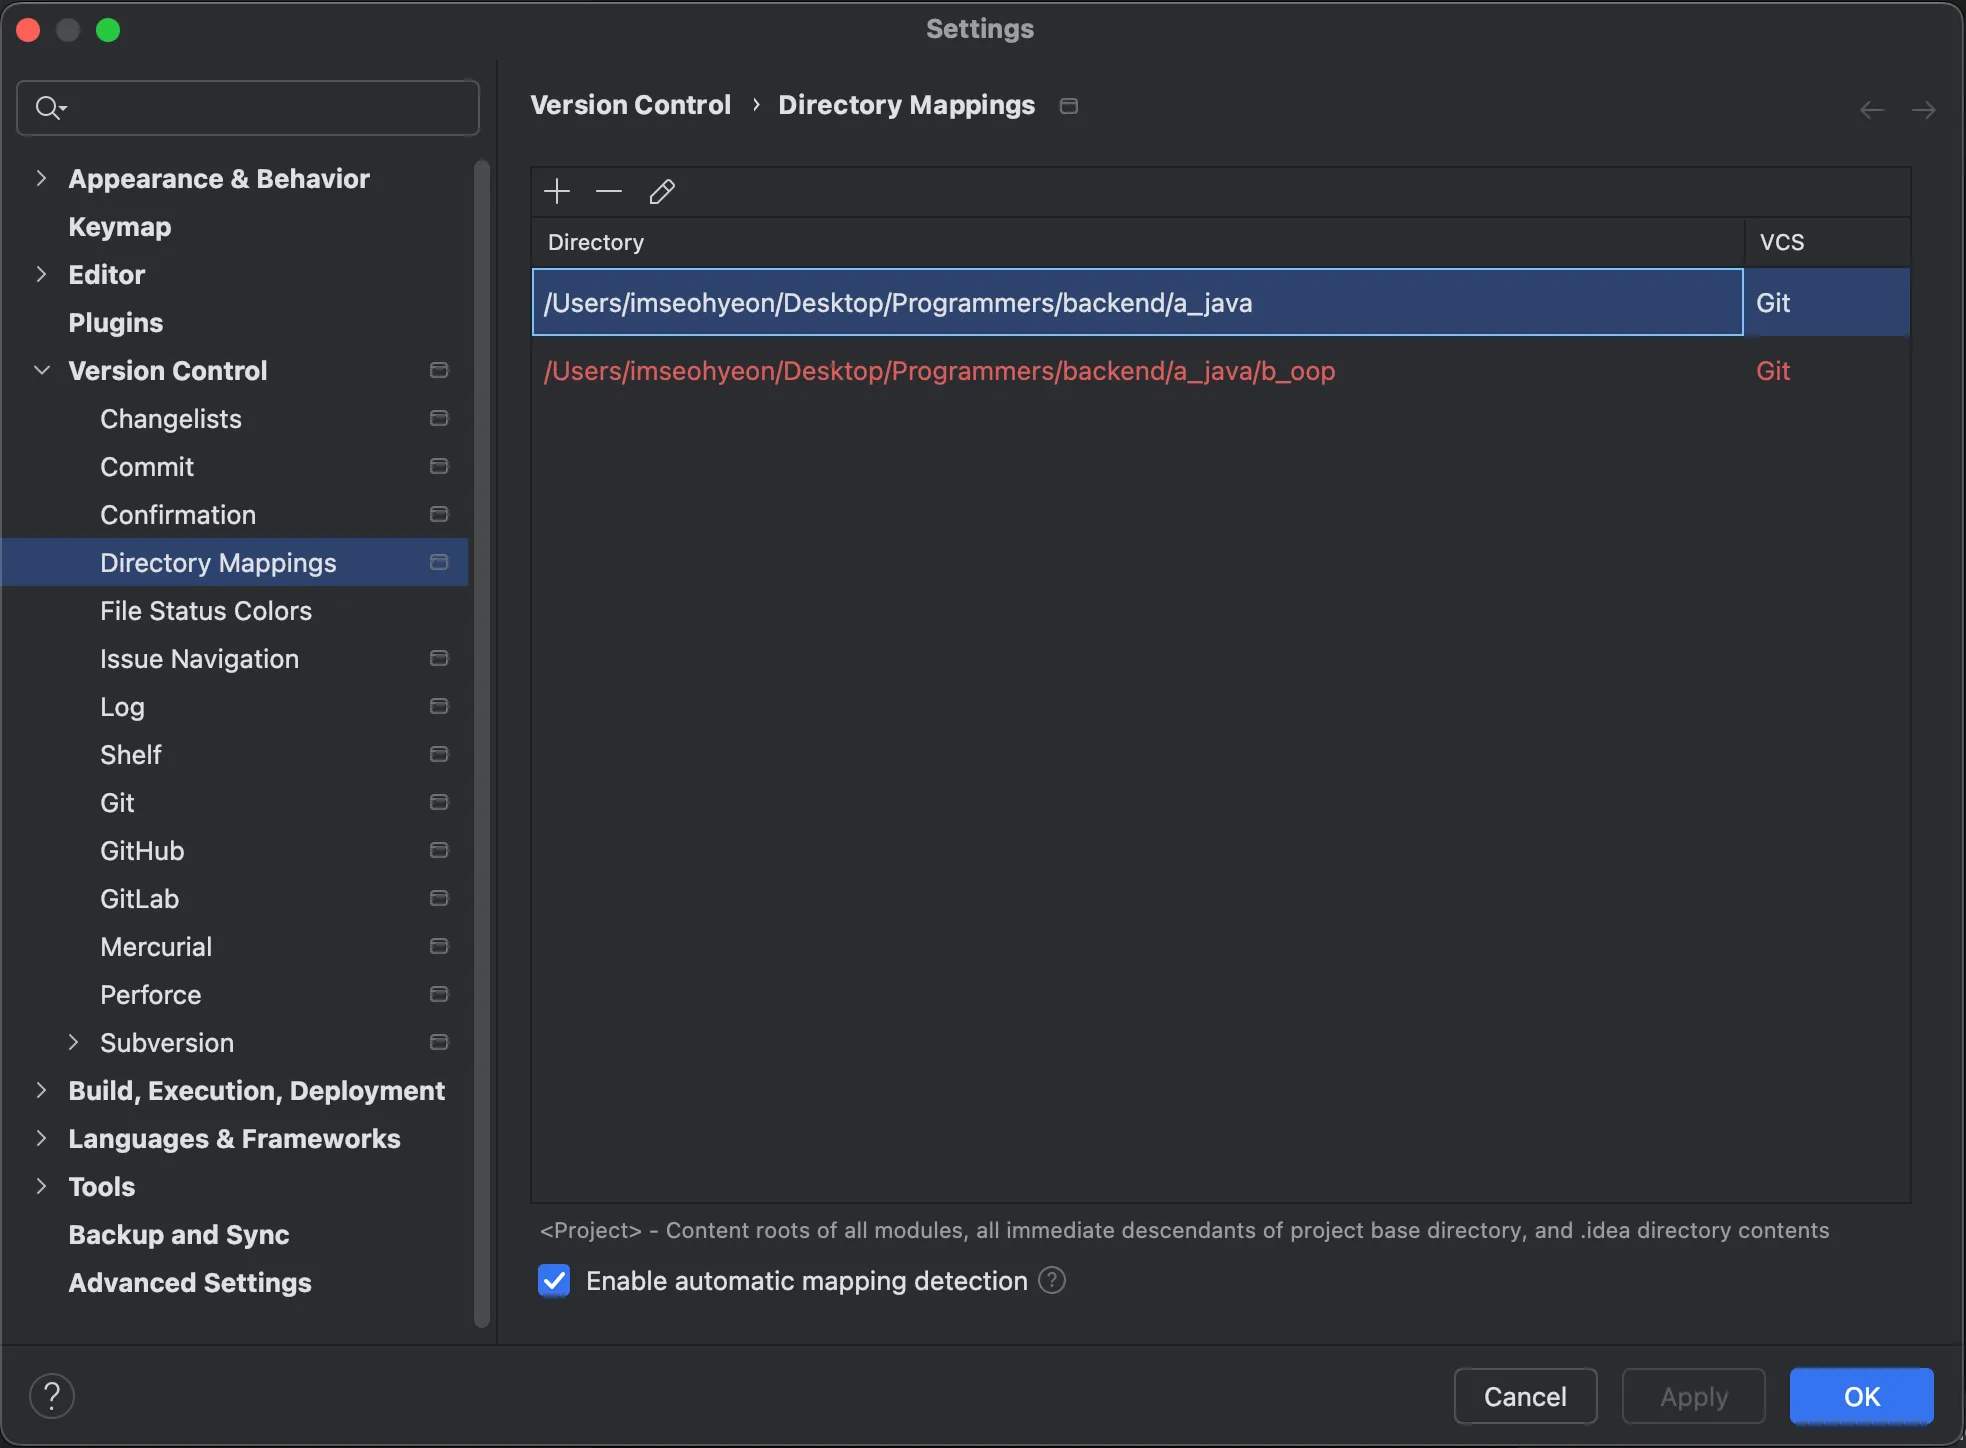Image resolution: width=1966 pixels, height=1448 pixels.
Task: Remove selected mapping with minus icon
Action: tap(609, 191)
